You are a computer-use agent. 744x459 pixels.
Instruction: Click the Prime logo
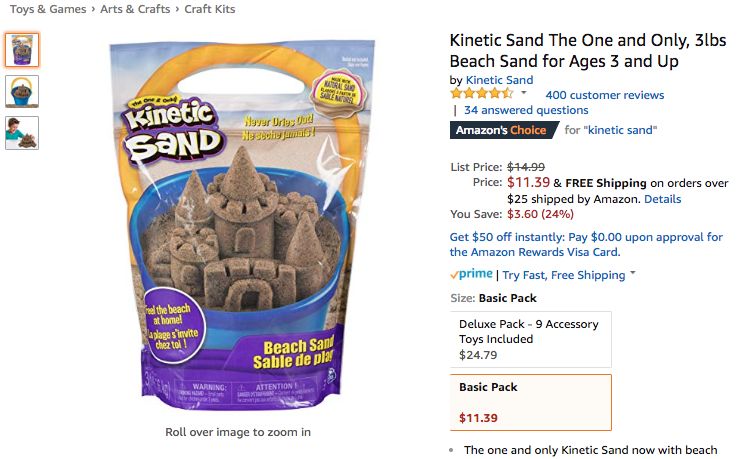pos(471,275)
